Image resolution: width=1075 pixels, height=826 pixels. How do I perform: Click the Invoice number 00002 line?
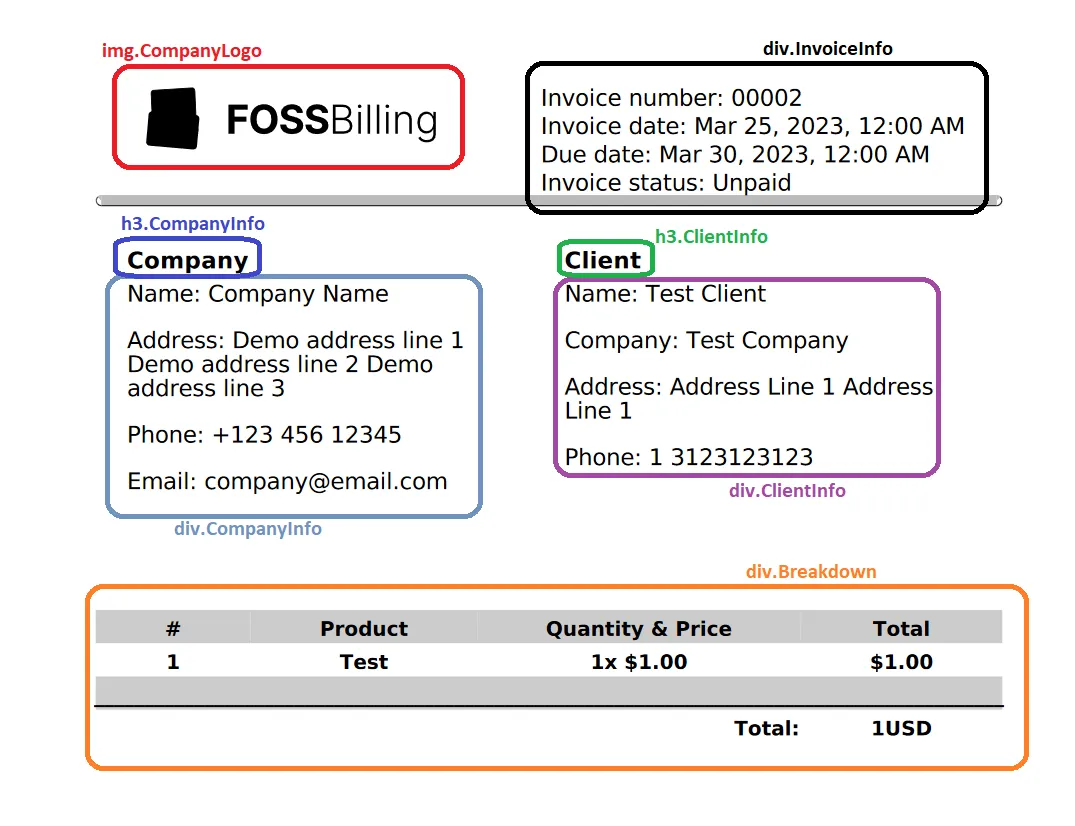coord(671,98)
